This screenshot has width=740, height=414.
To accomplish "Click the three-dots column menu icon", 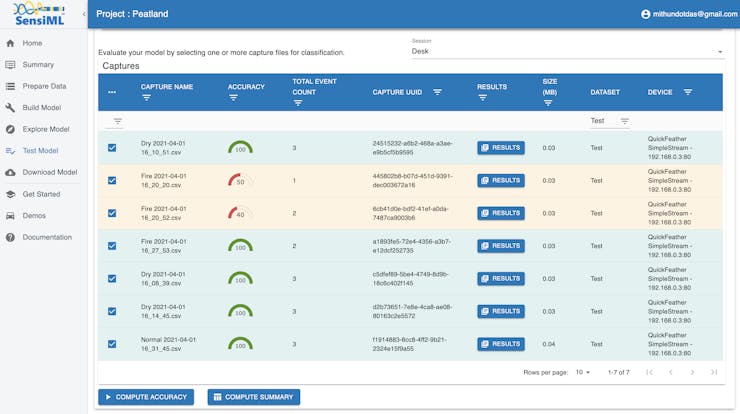I will [x=112, y=92].
